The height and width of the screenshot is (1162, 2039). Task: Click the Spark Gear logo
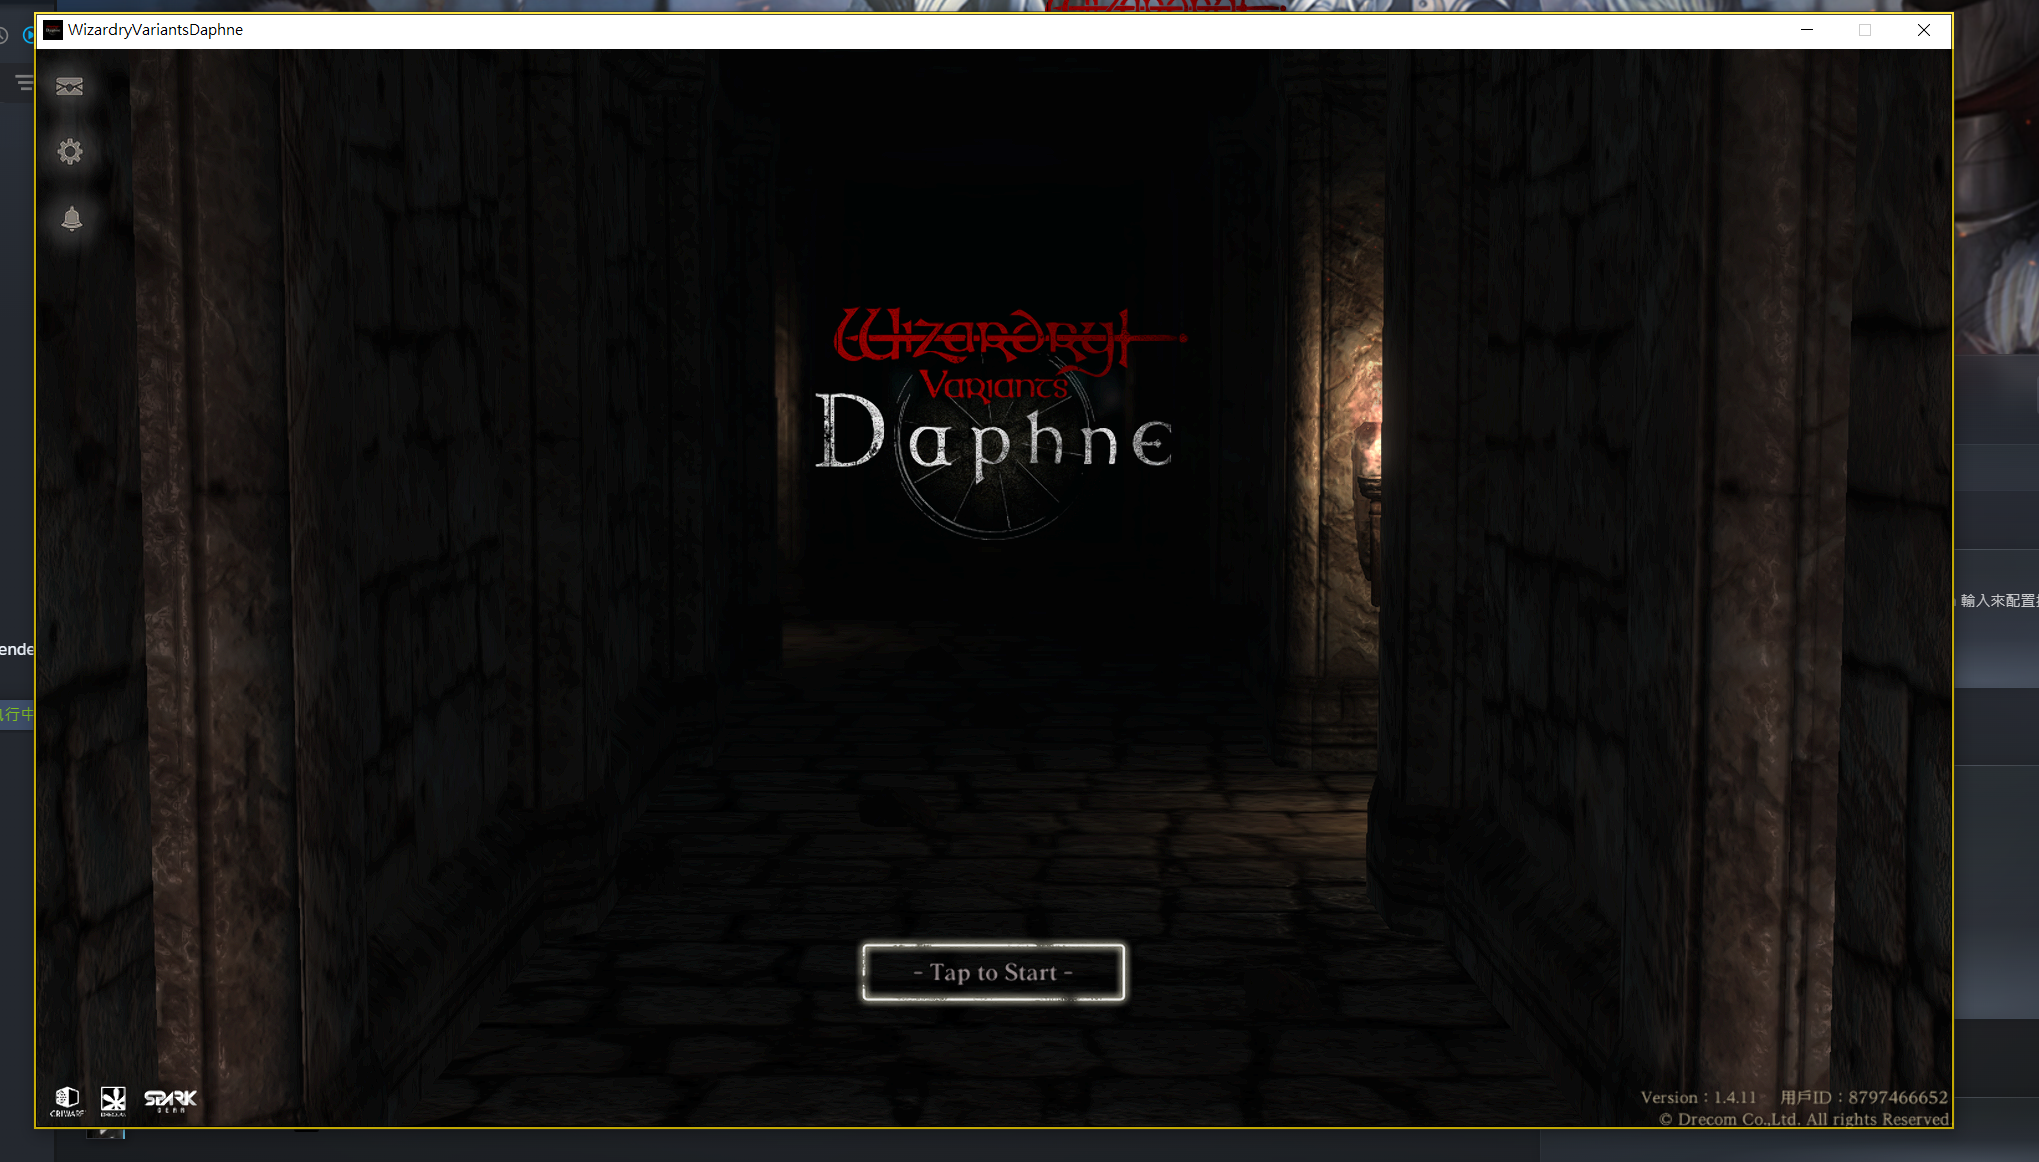(x=170, y=1101)
